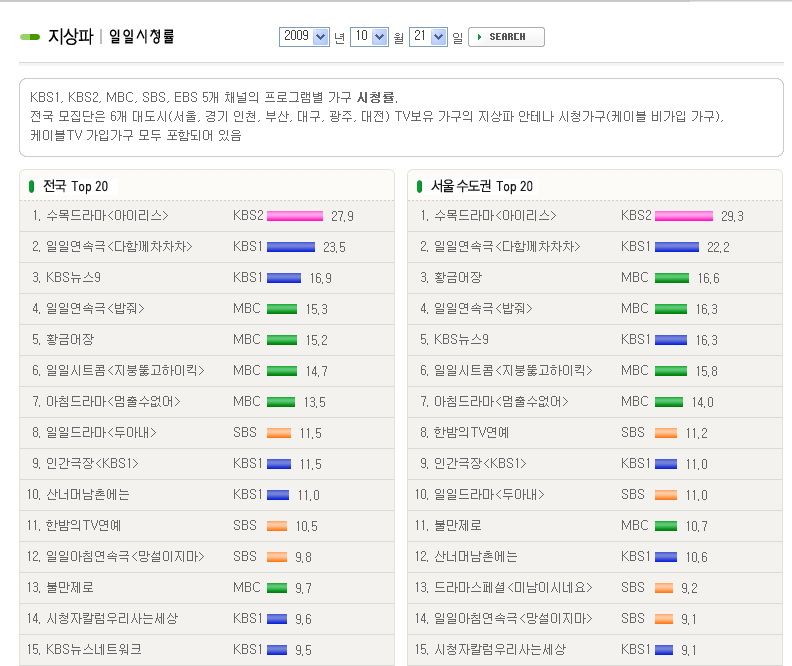Click the green arrow icon inside SEARCH button
792x666 pixels.
479,37
